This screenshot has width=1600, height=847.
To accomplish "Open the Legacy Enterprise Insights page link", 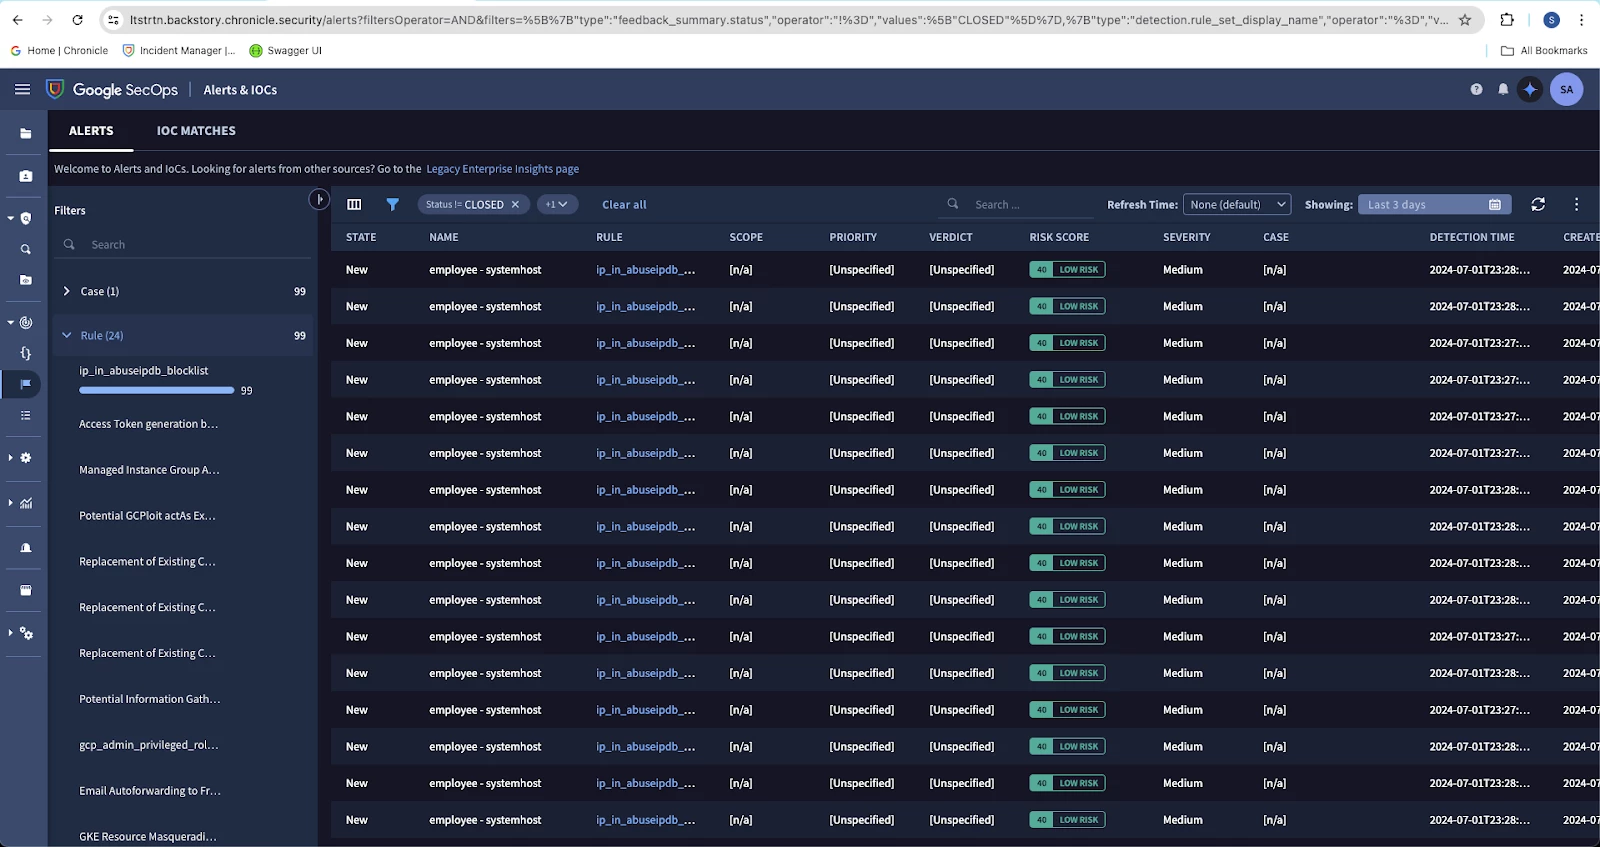I will pos(502,169).
